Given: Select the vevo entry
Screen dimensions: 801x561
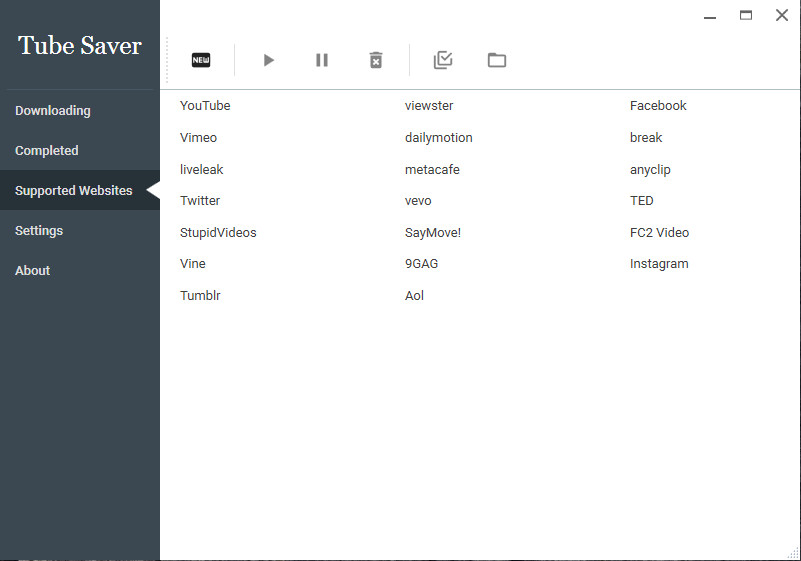Looking at the screenshot, I should tap(418, 201).
